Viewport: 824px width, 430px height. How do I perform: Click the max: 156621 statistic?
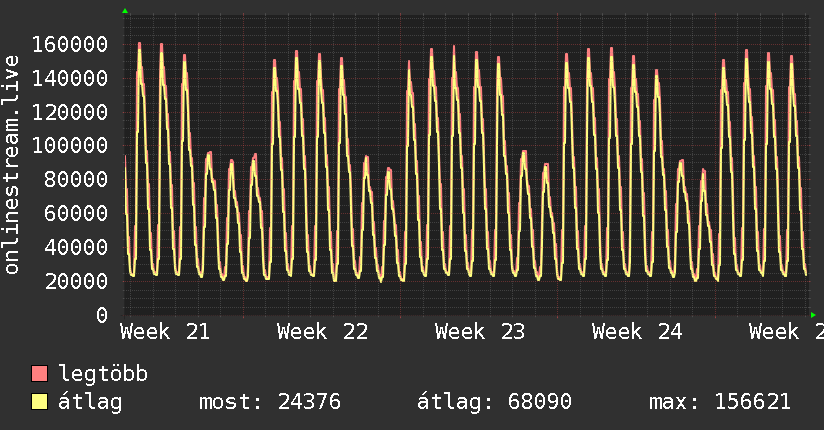720,402
